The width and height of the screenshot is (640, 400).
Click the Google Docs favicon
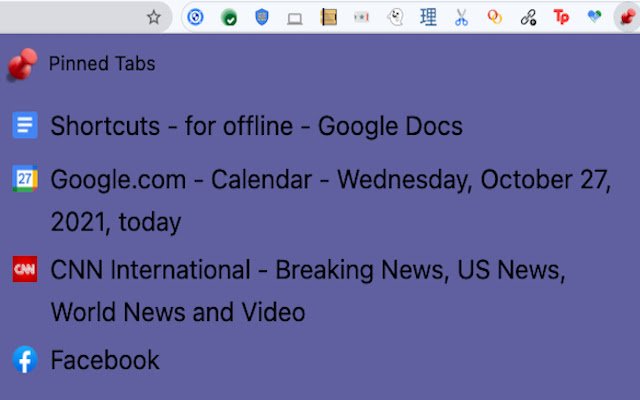pos(25,125)
